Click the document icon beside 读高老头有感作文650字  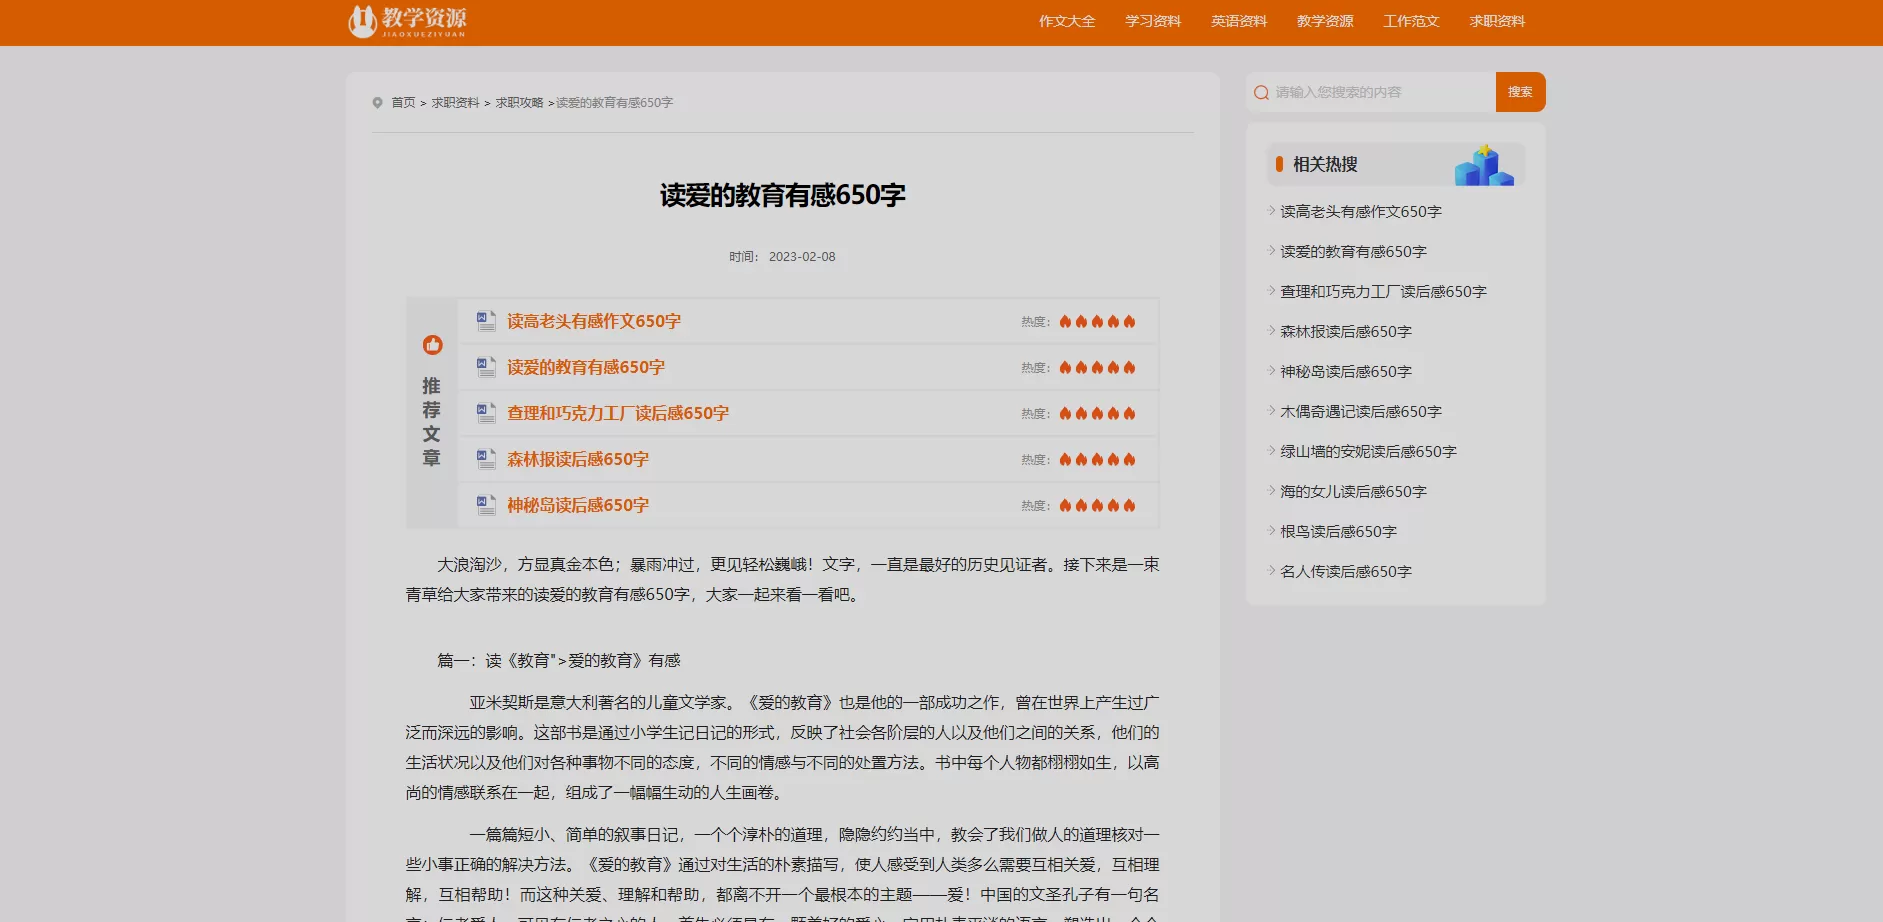coord(486,320)
